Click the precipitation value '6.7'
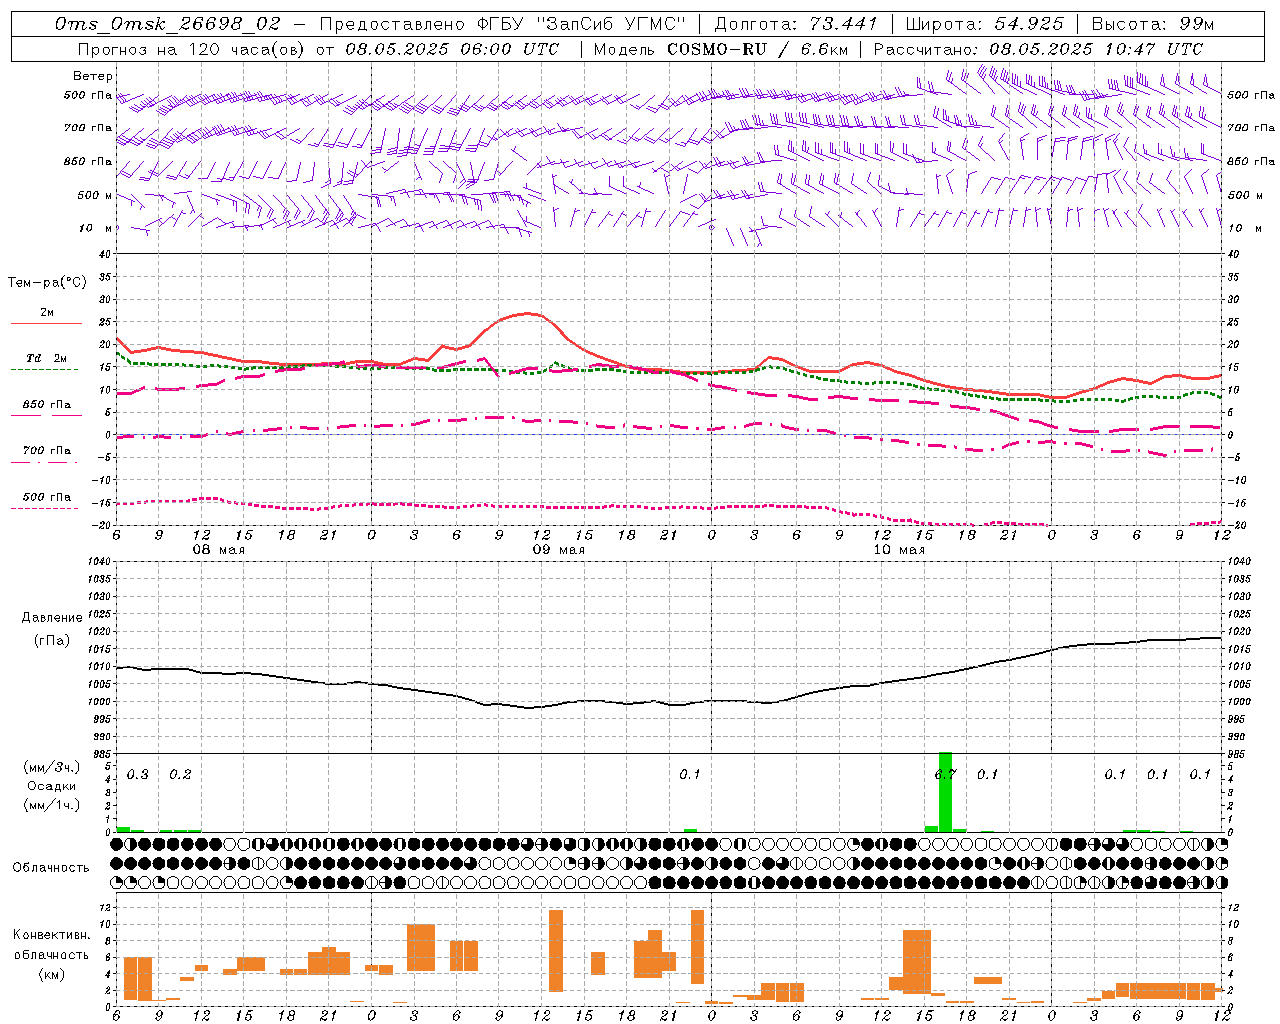The height and width of the screenshot is (1024, 1280). 945,774
